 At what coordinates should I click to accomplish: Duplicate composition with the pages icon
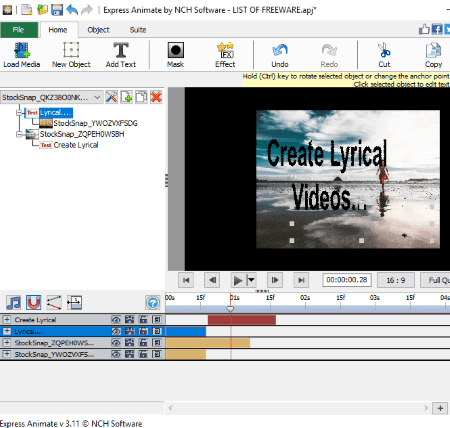(141, 97)
